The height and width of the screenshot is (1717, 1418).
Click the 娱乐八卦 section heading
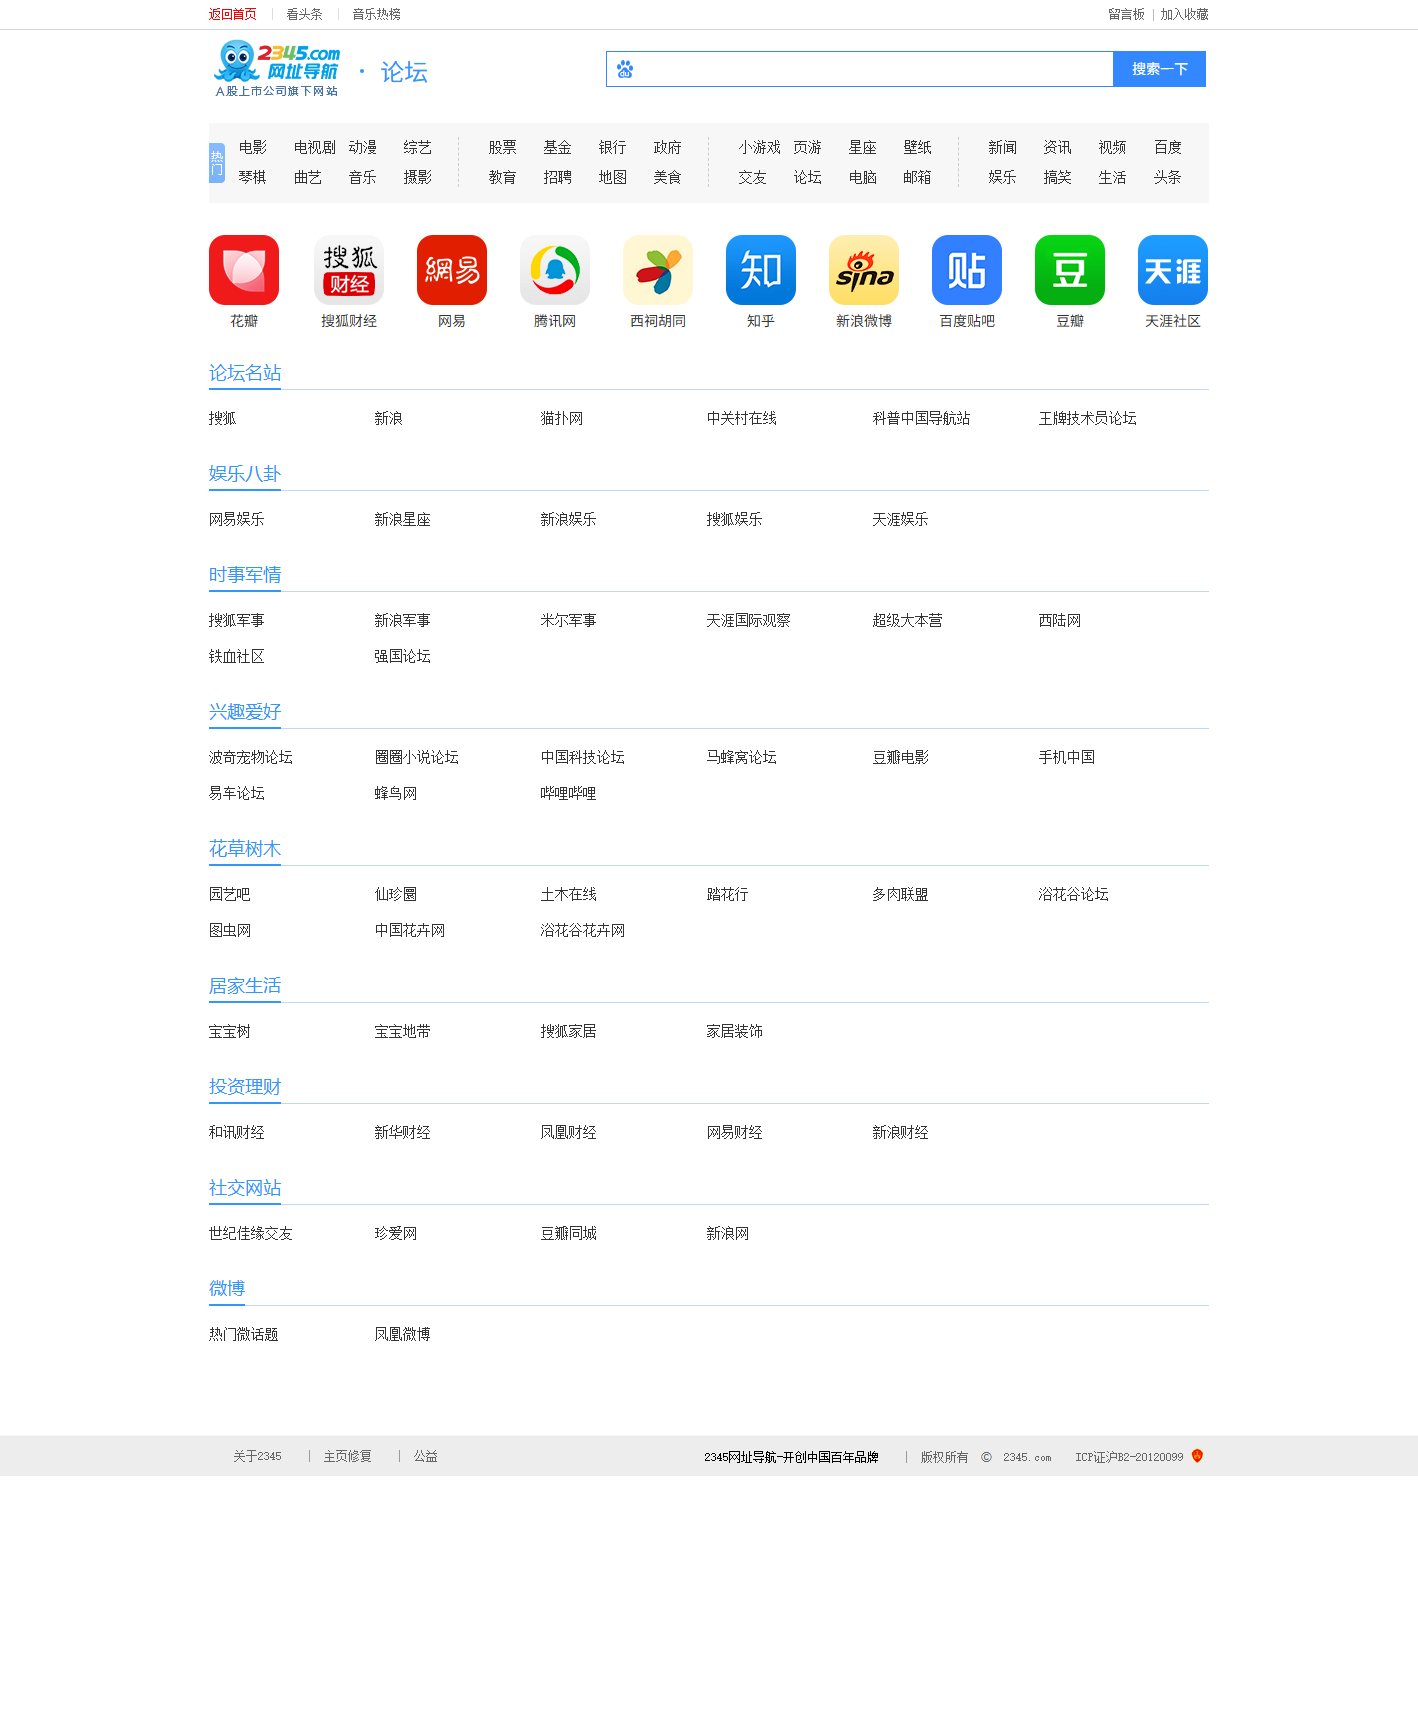click(245, 474)
